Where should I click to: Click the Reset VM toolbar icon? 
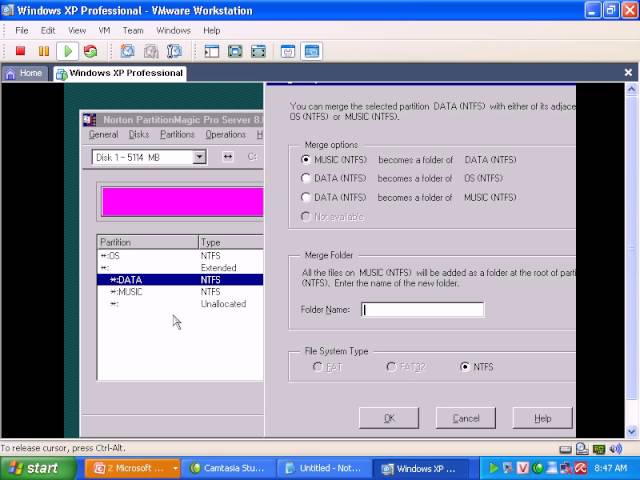[90, 51]
